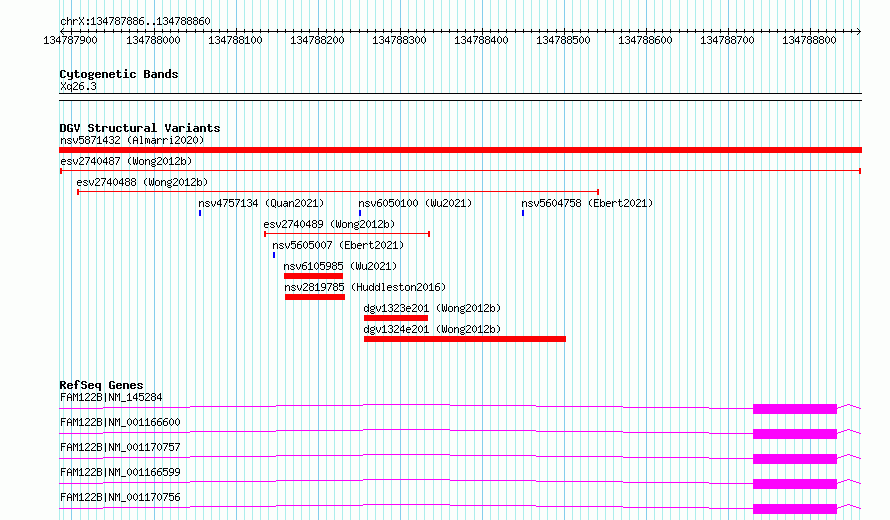
Task: Click the magenta exon block of NM_145284
Action: coord(795,409)
